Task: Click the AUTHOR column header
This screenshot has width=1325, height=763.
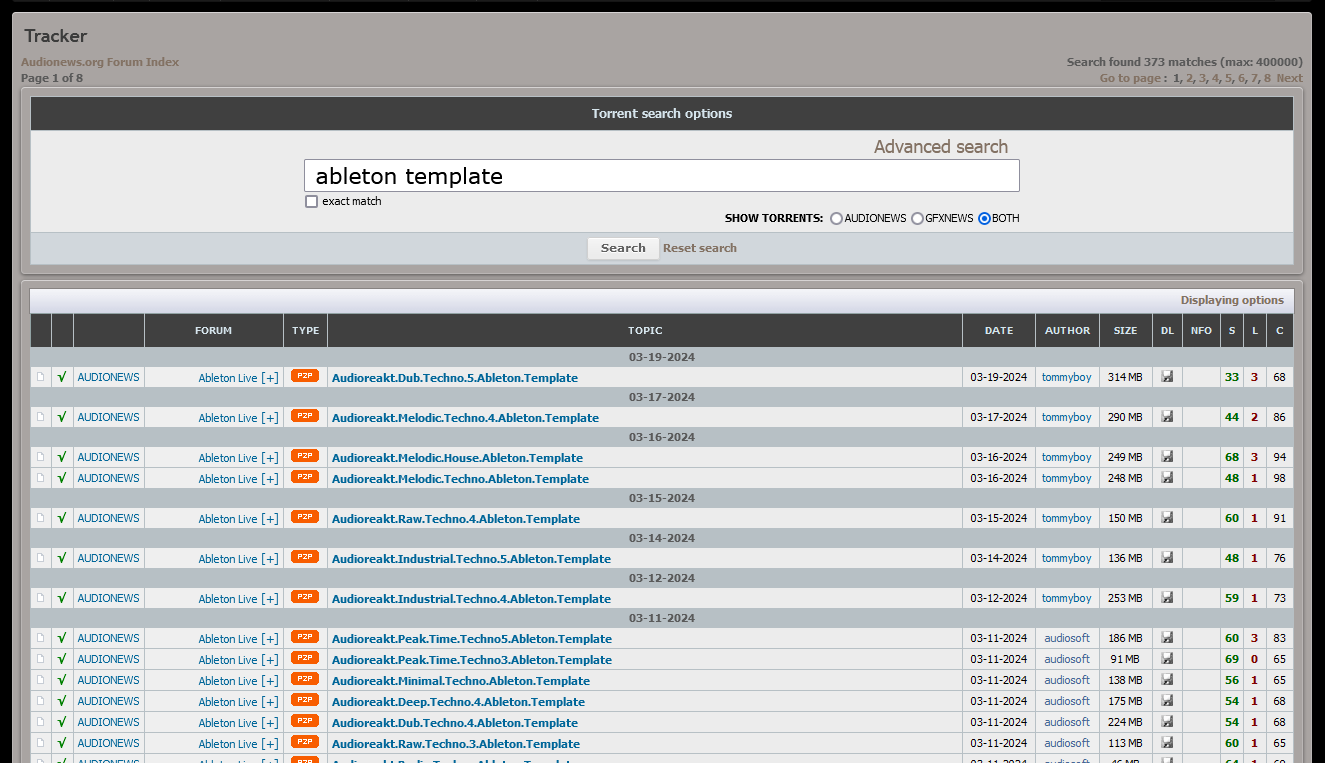Action: point(1068,331)
